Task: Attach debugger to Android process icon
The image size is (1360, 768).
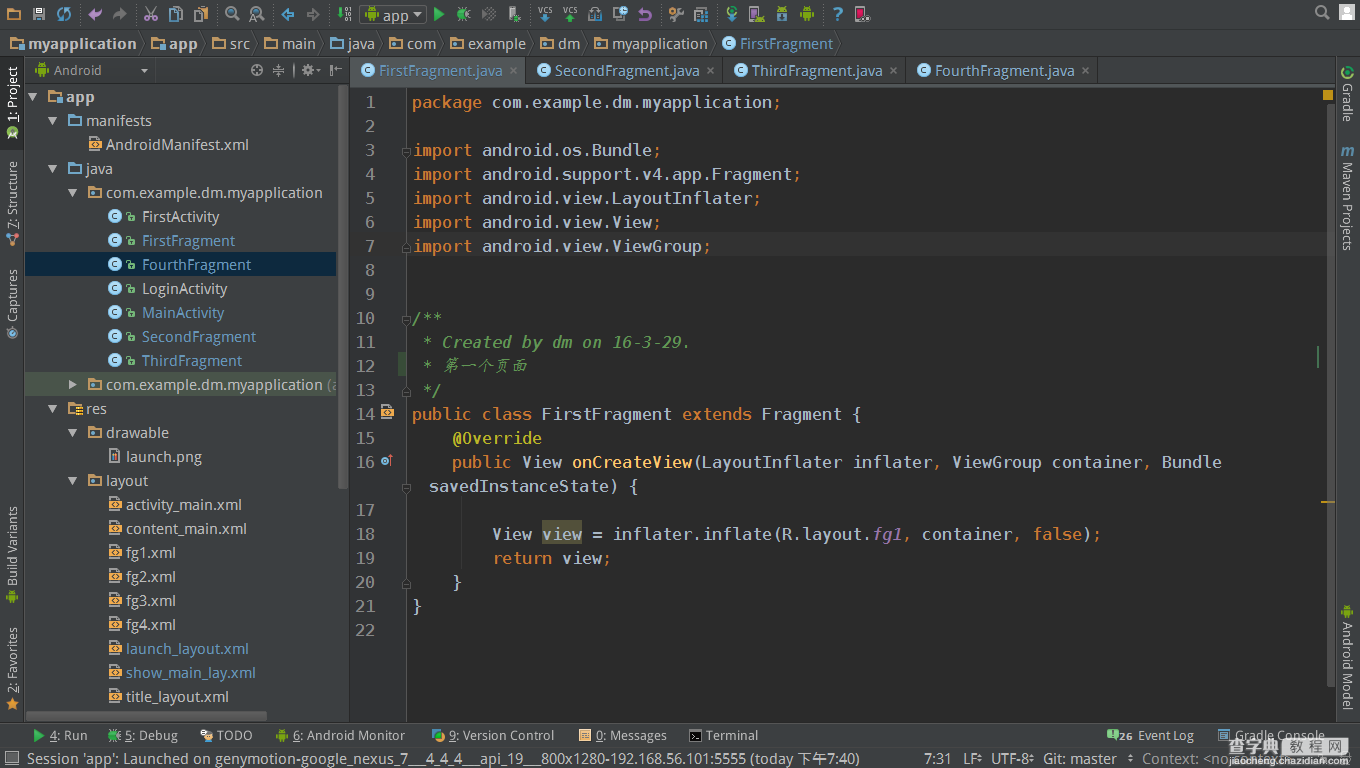Action: coord(514,14)
